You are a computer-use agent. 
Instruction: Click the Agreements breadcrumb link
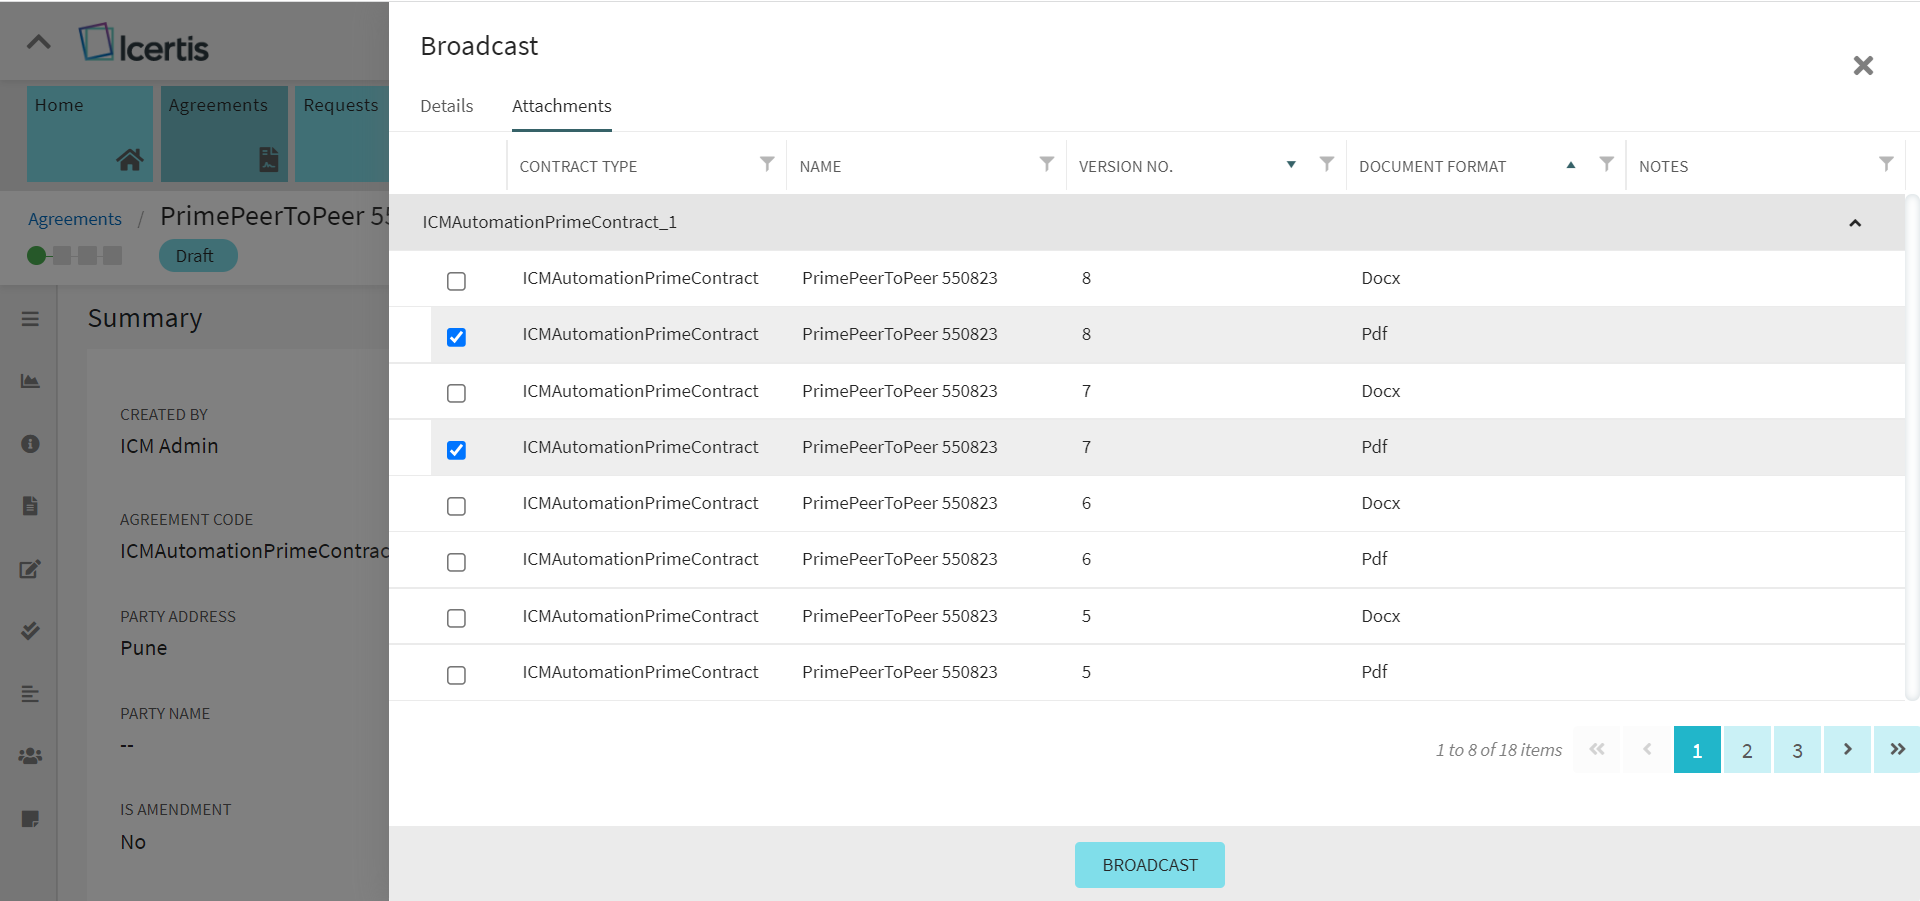75,219
